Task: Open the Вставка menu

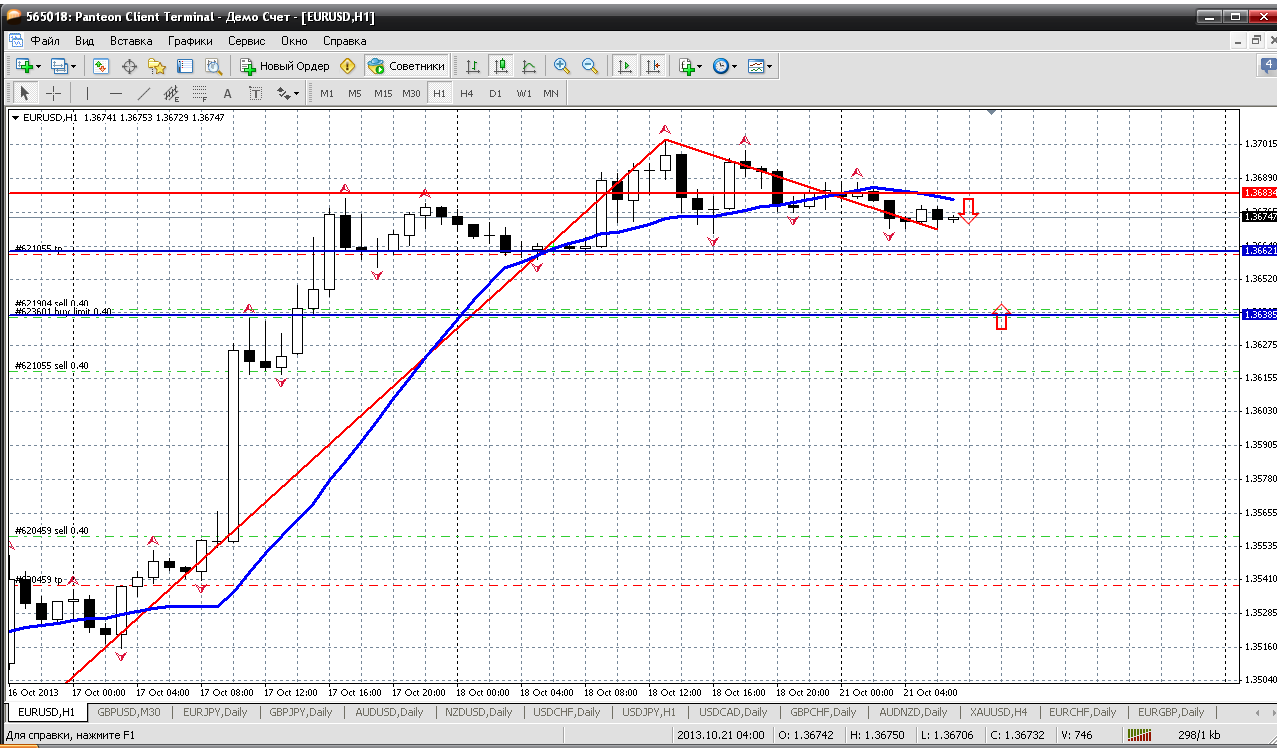Action: [131, 41]
